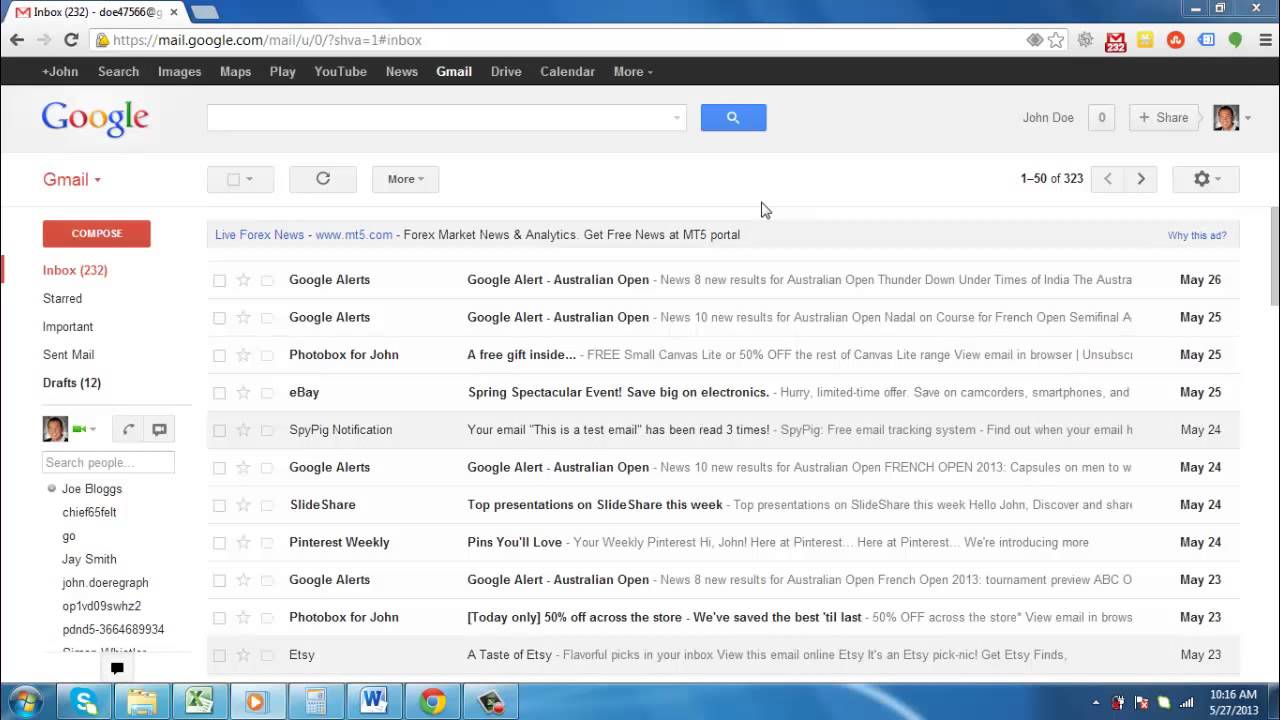Open the notifications counter showing 0
This screenshot has width=1280, height=720.
point(1102,117)
